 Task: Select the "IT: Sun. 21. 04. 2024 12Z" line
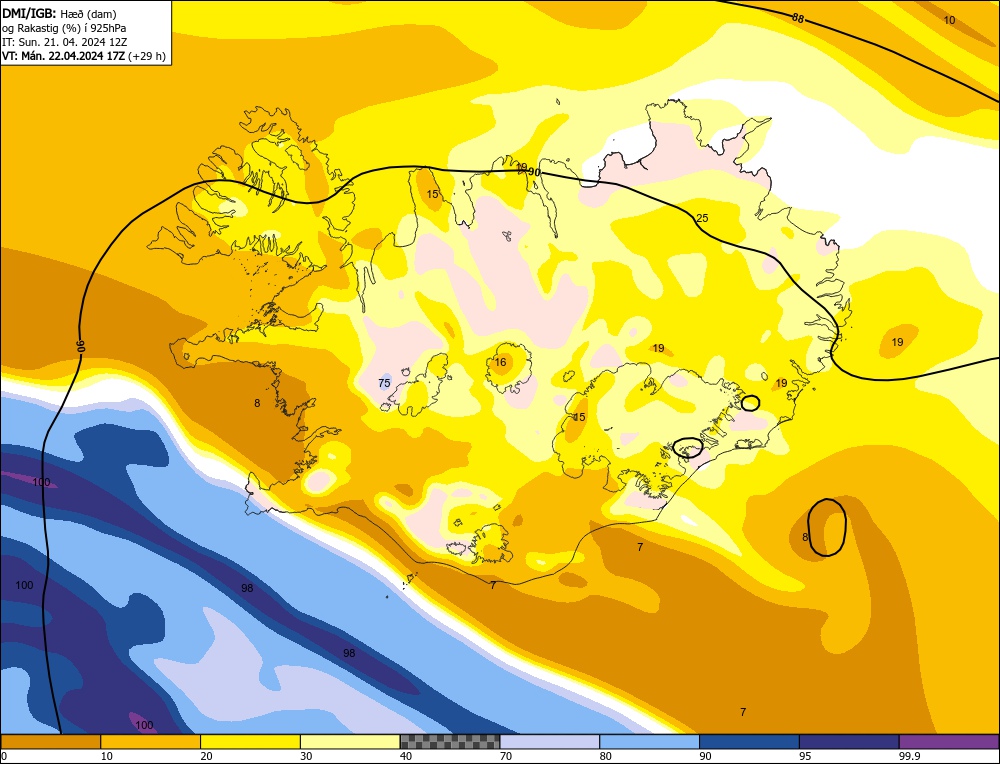point(65,42)
